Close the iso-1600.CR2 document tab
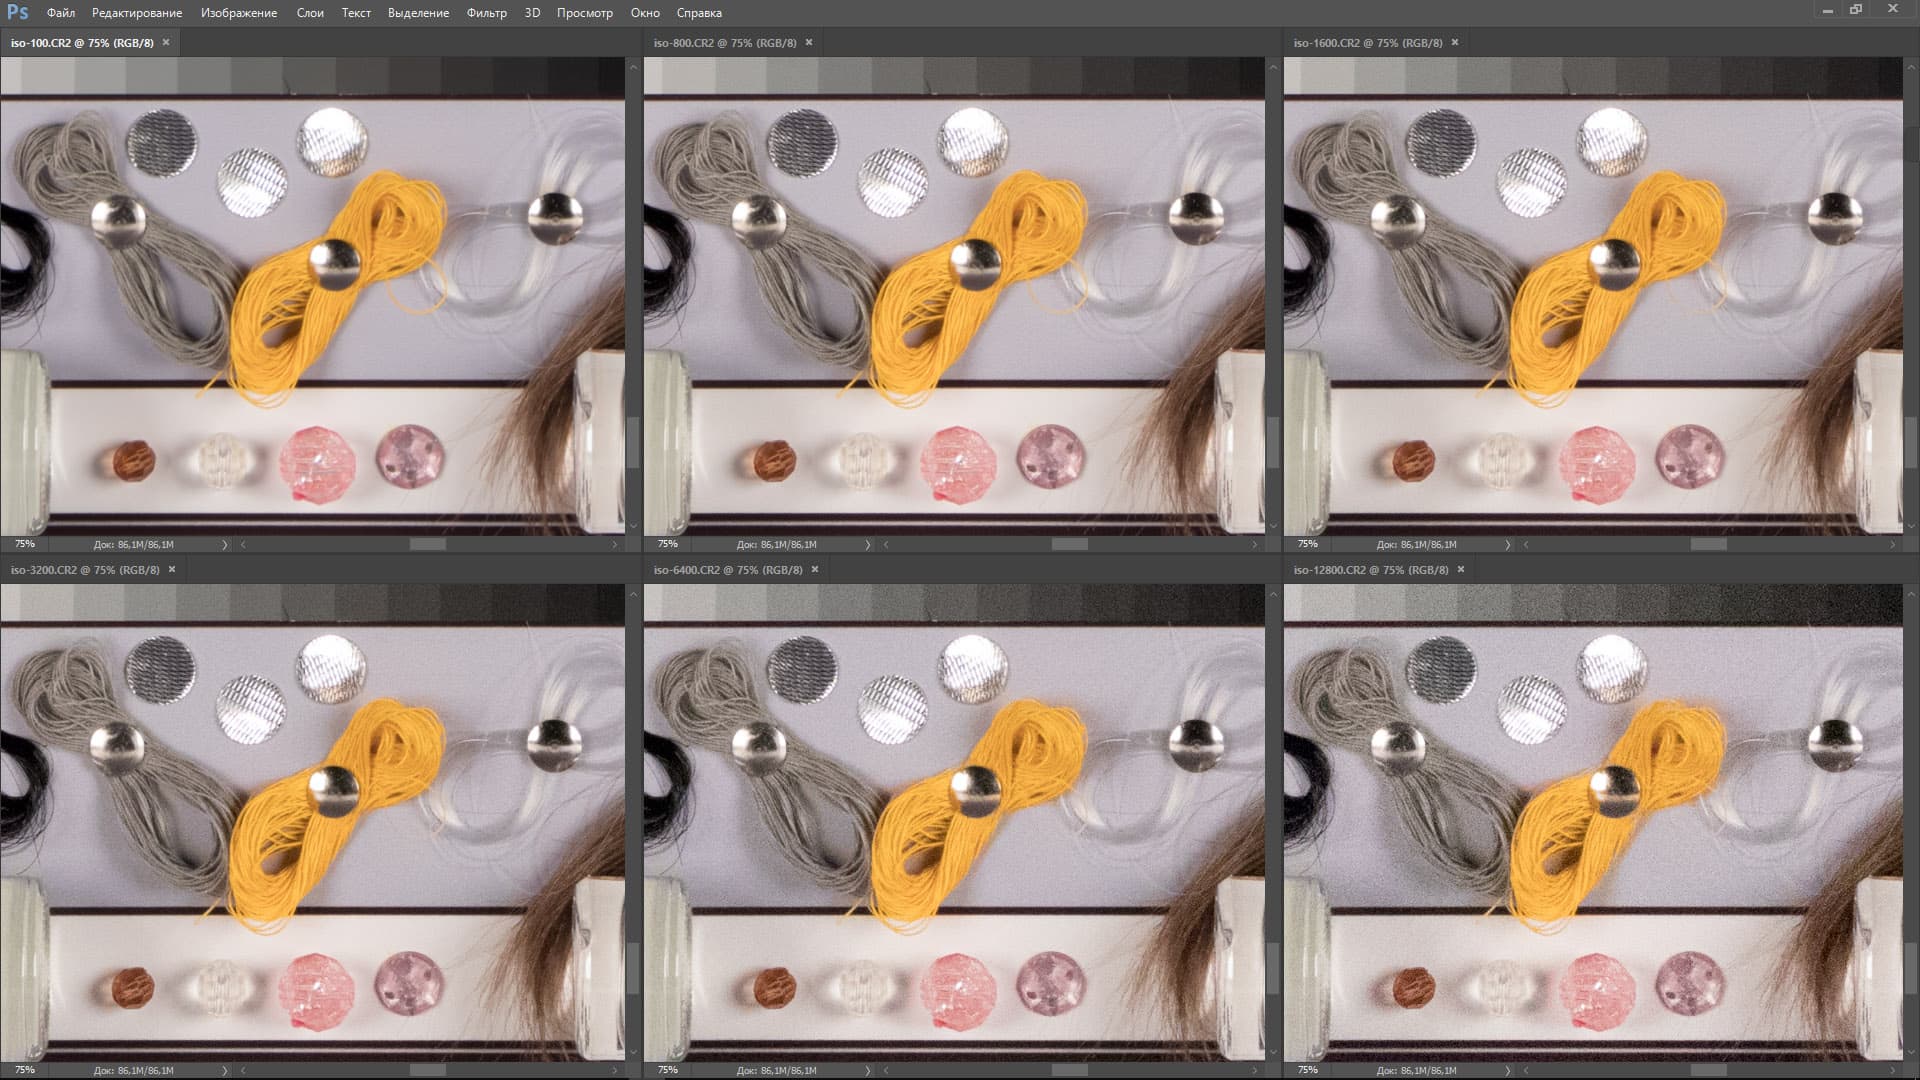Image resolution: width=1920 pixels, height=1080 pixels. click(1455, 42)
